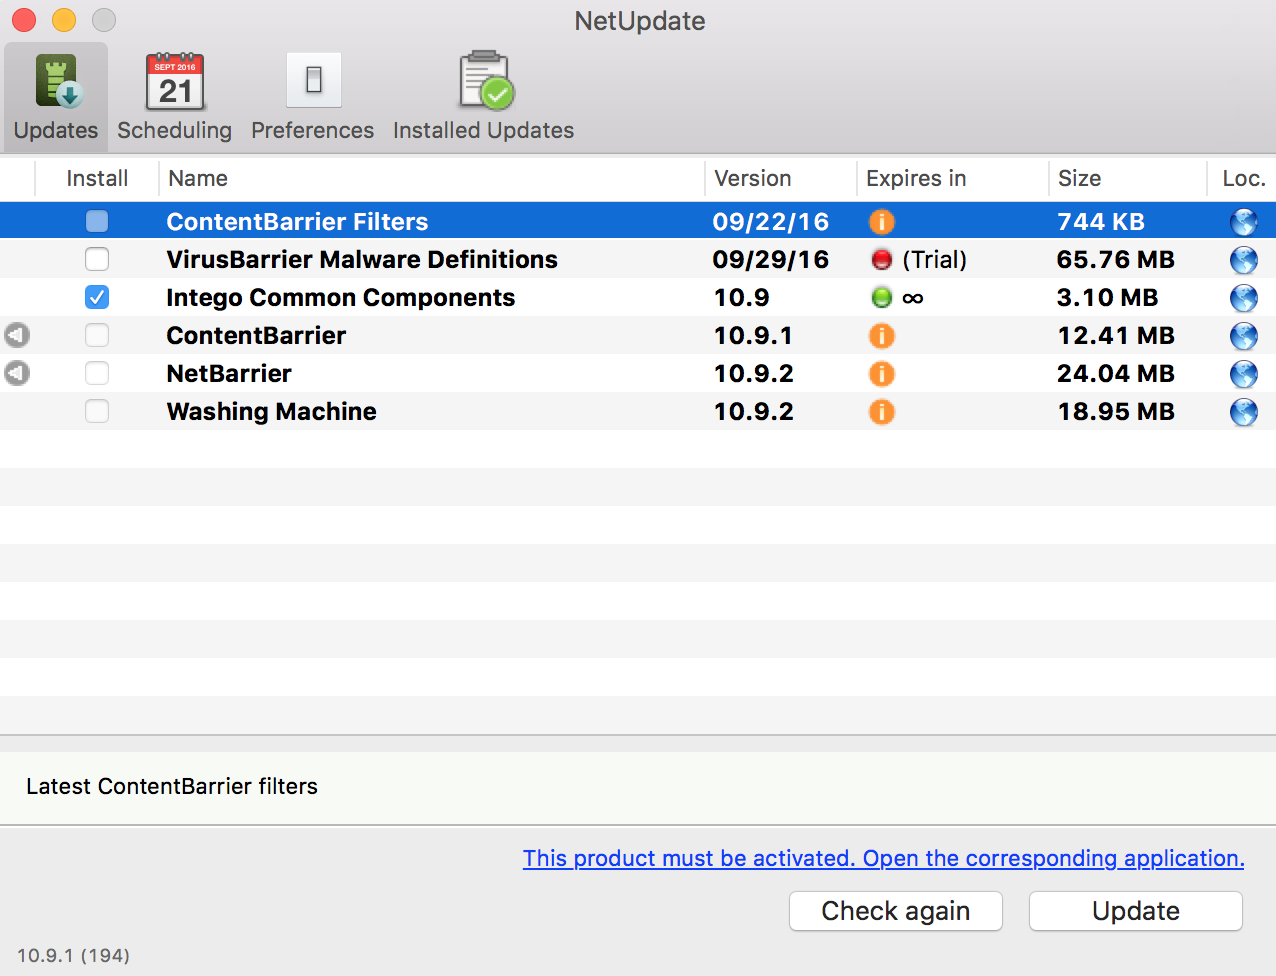Switch to the Scheduling pane
Screen dimensions: 1276x976
[x=175, y=97]
